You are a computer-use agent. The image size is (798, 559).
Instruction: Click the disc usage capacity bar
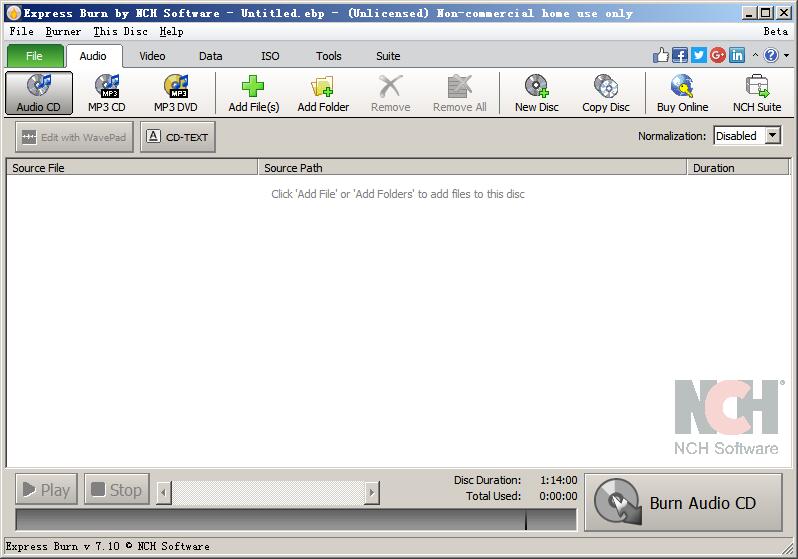296,520
